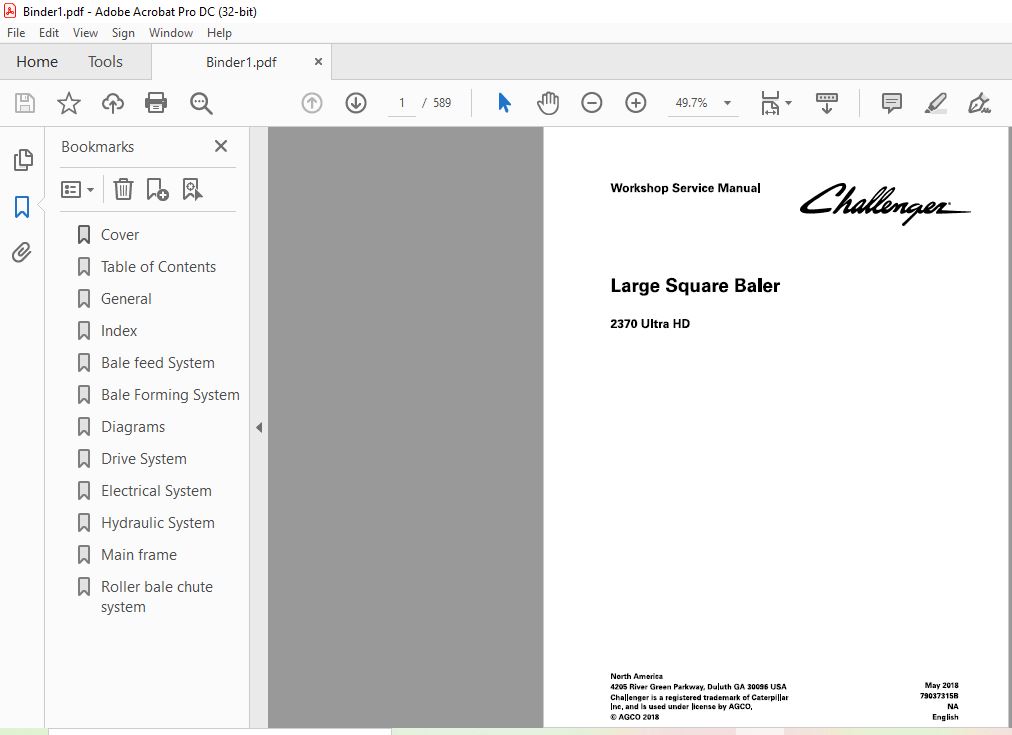Click the Large Square Baler heading
This screenshot has height=735, width=1012.
tap(695, 286)
